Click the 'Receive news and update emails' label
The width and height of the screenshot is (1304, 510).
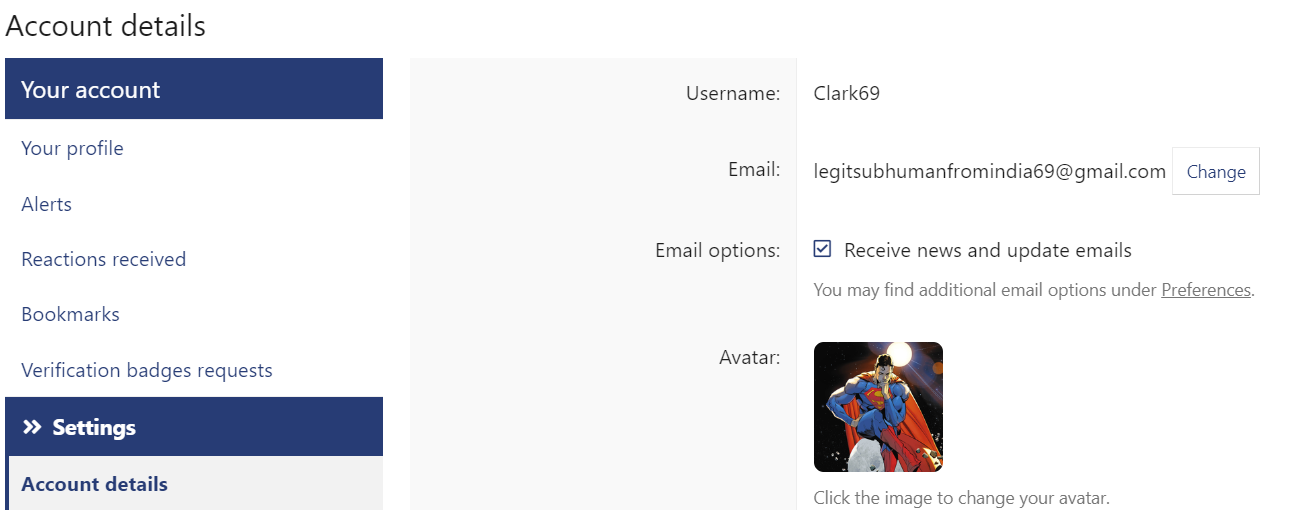point(987,250)
